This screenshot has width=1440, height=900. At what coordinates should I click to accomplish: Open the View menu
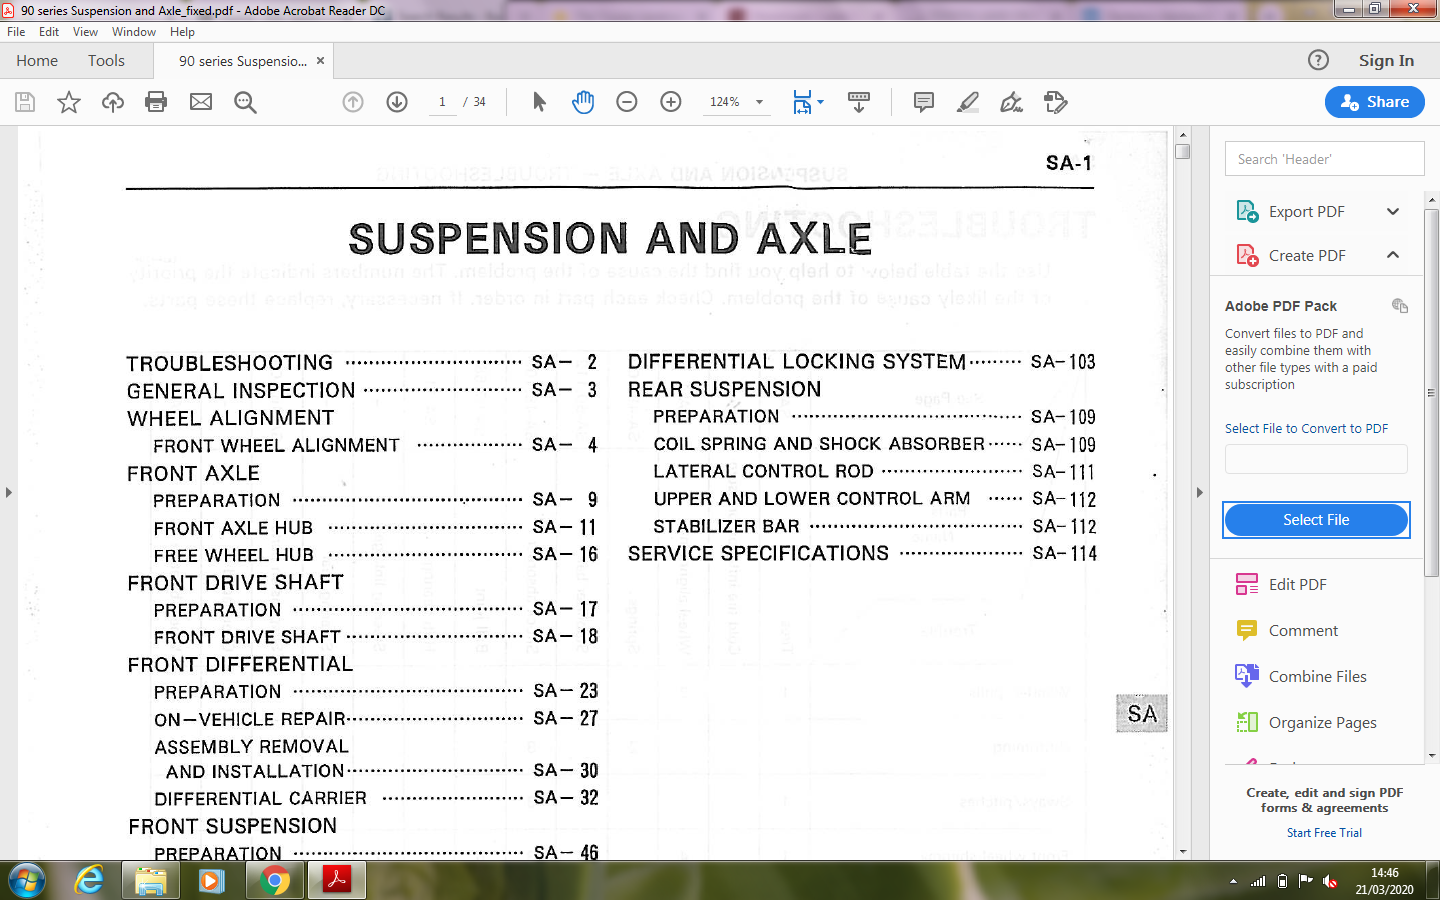coord(85,32)
